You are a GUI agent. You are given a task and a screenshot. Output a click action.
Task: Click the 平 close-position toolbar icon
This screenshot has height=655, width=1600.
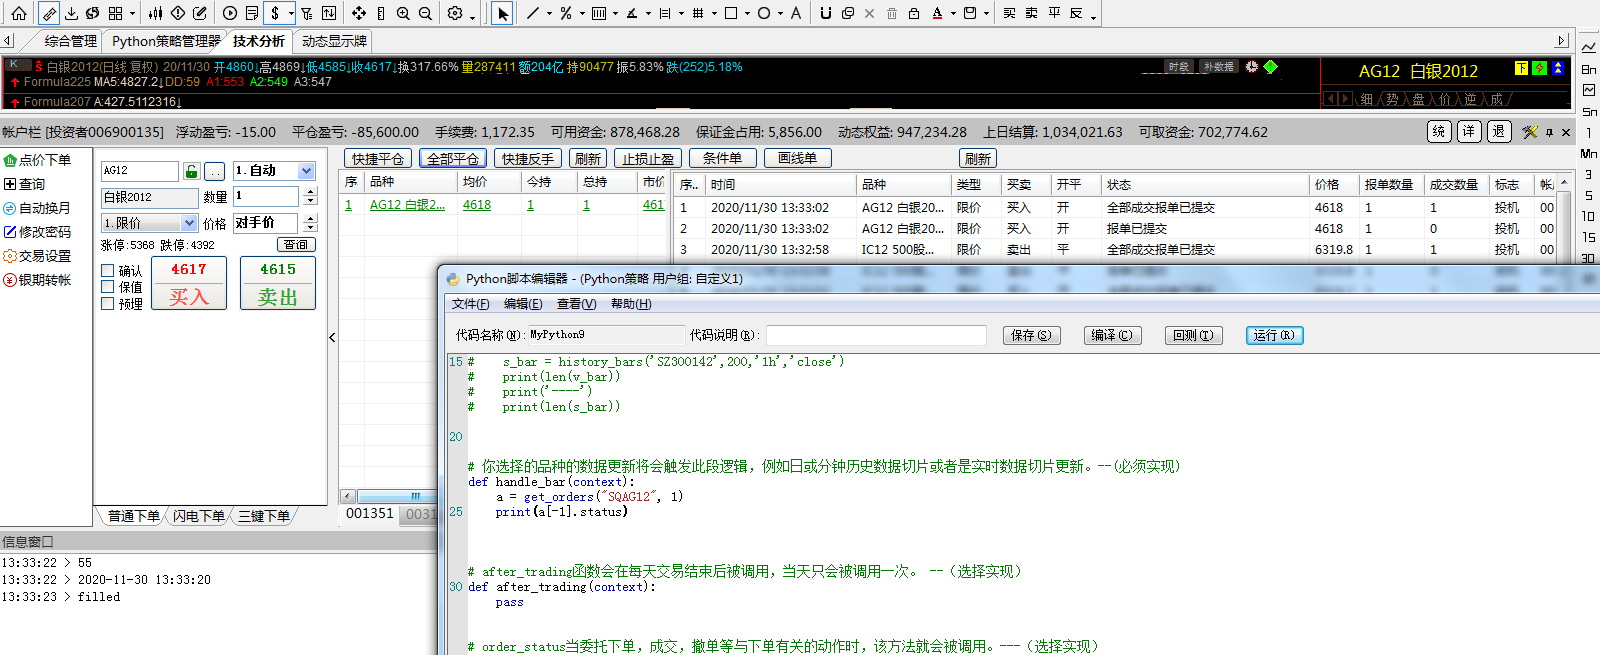[x=1054, y=13]
